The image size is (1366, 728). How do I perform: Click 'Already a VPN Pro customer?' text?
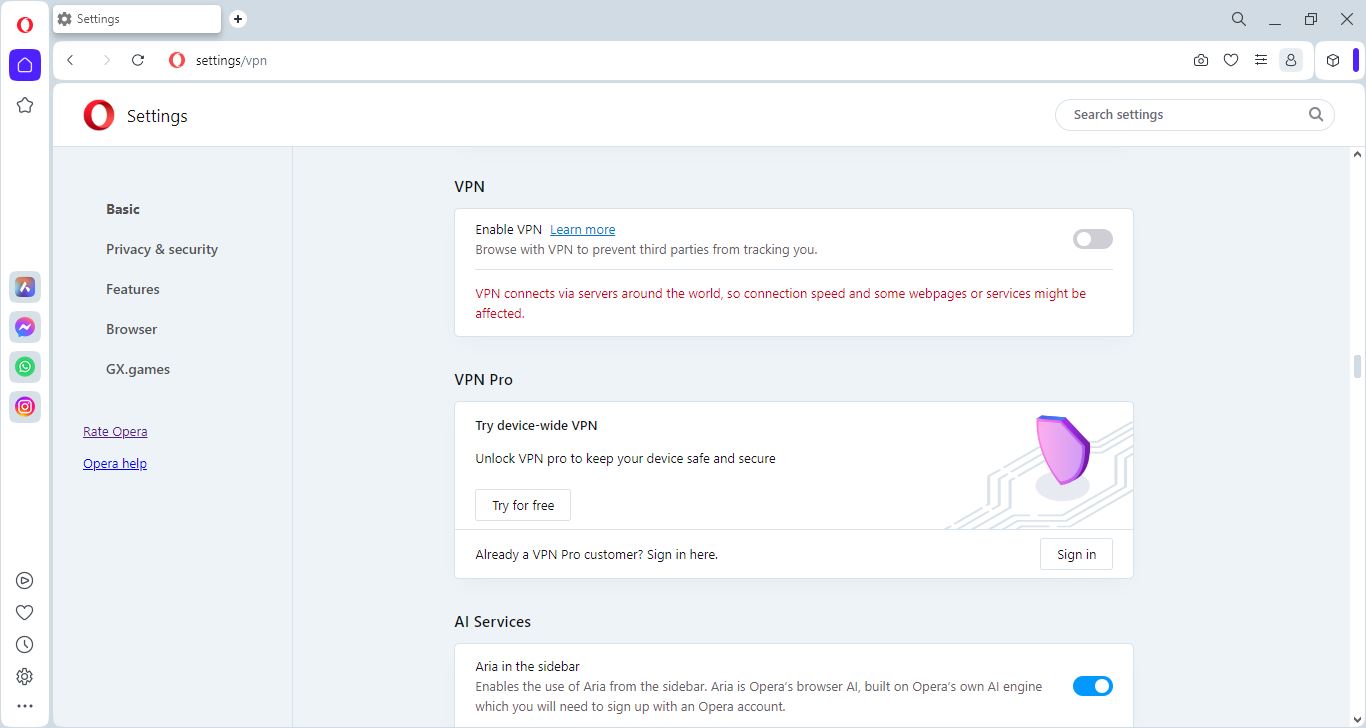[596, 554]
